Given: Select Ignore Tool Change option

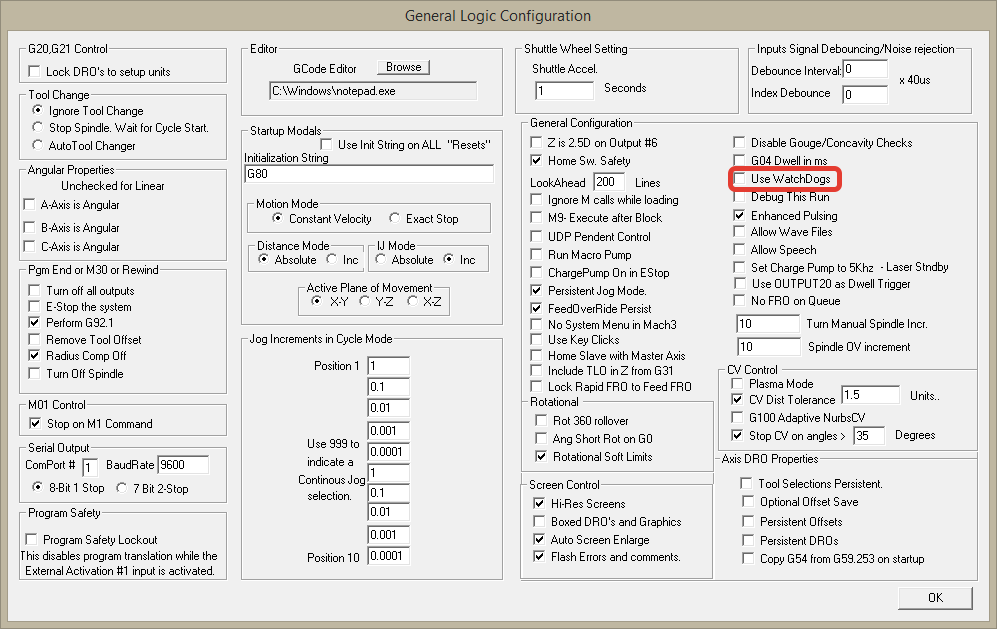Looking at the screenshot, I should coord(38,110).
